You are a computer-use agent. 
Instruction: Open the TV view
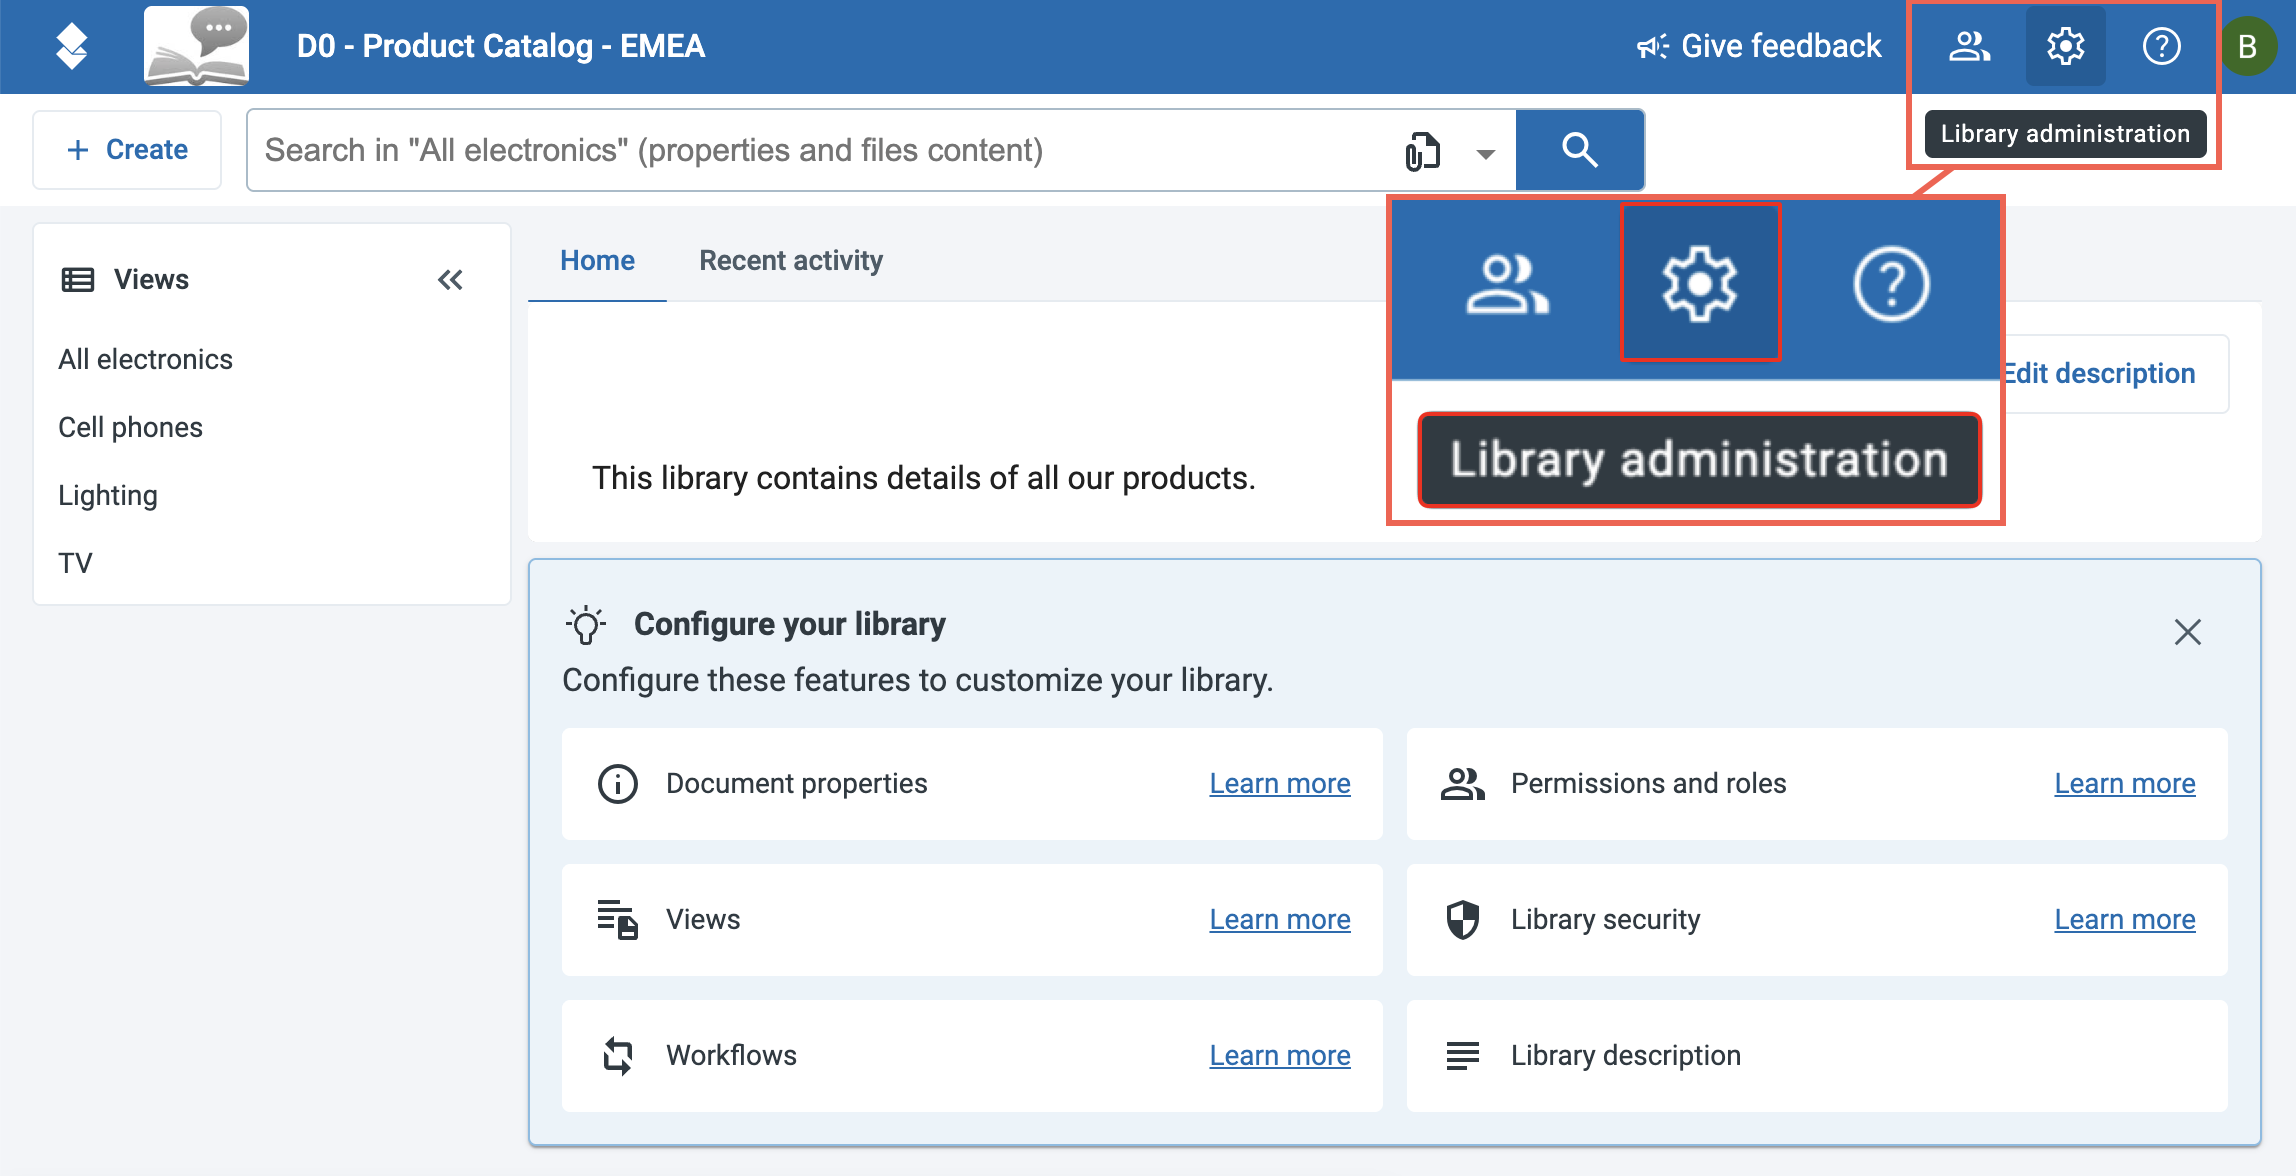tap(75, 564)
